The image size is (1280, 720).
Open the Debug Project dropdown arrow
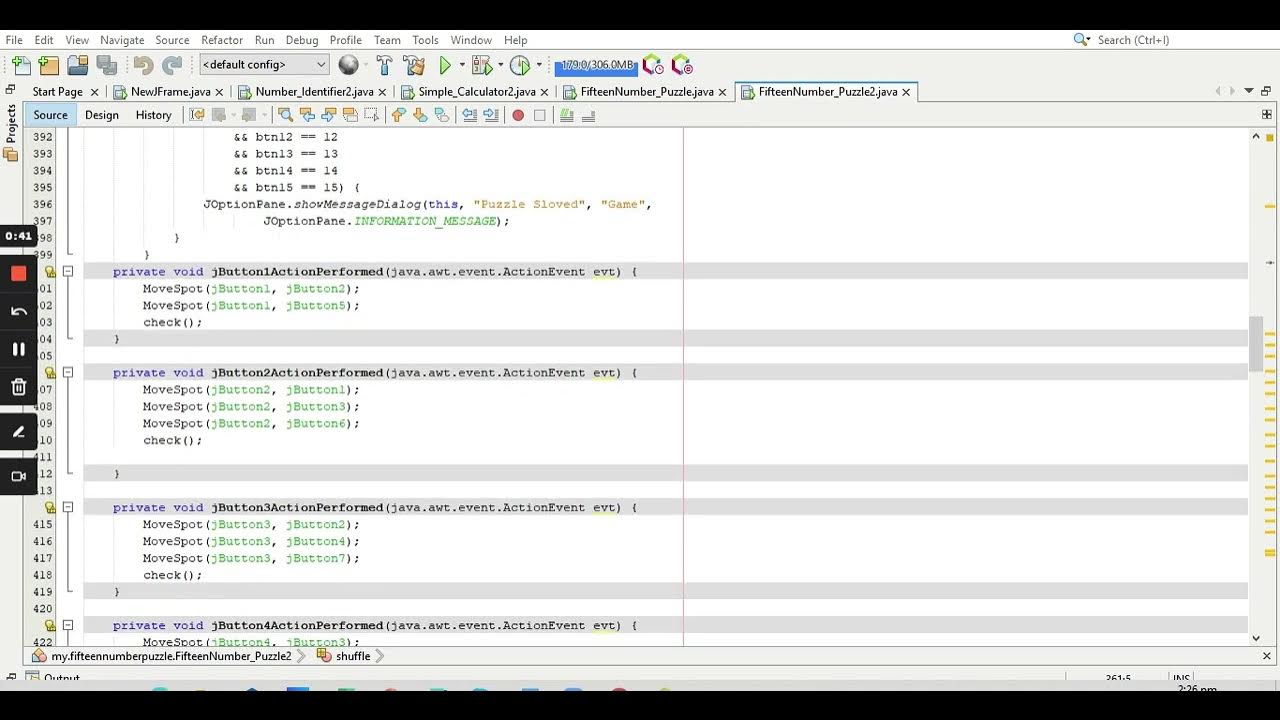501,65
